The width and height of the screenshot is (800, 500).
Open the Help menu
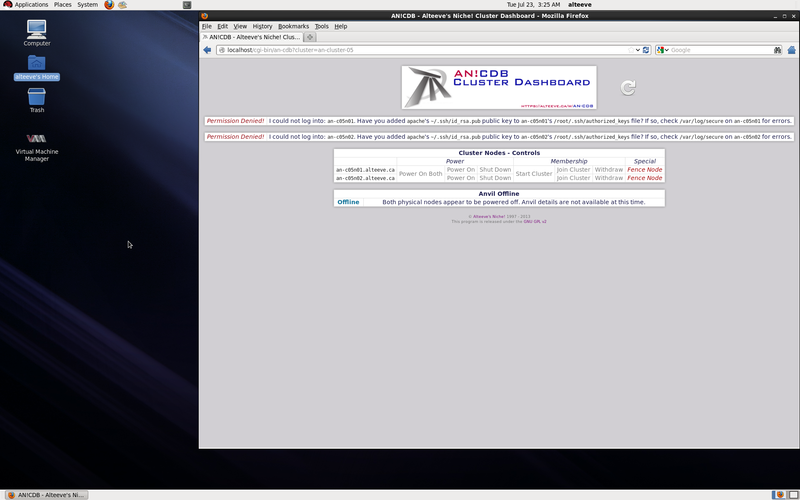(341, 26)
